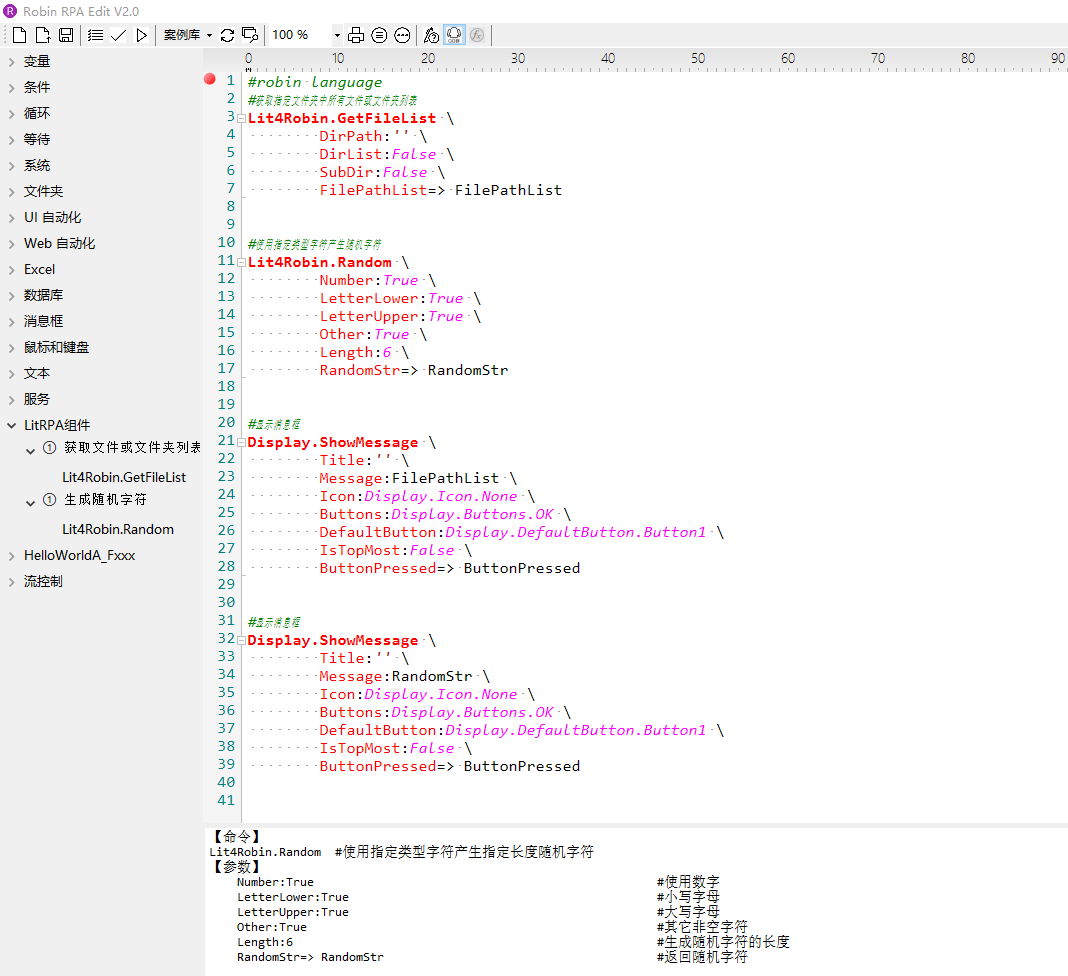The width and height of the screenshot is (1068, 976).
Task: Click the list format icon in the toolbar
Action: pos(95,35)
